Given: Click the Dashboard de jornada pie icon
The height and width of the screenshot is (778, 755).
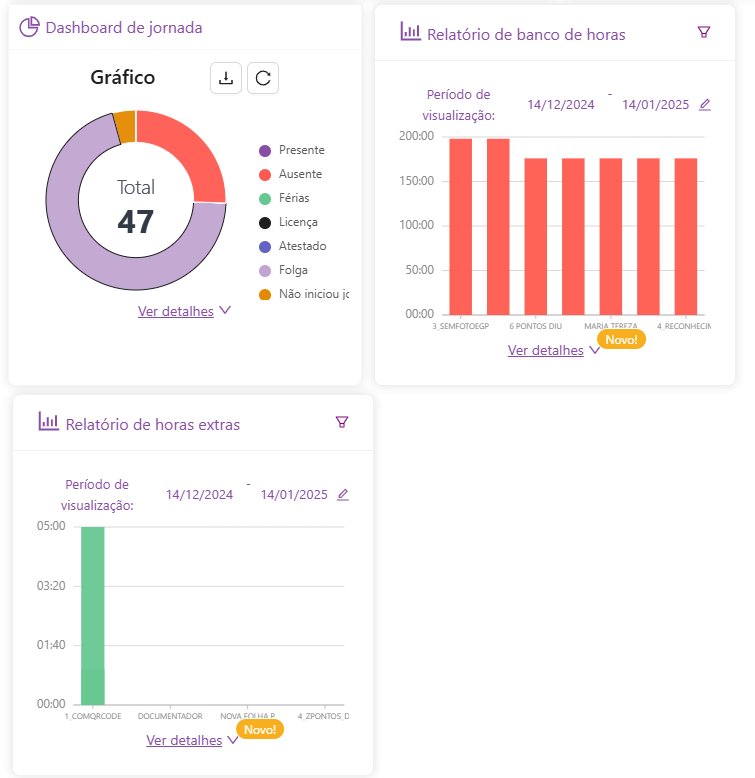Looking at the screenshot, I should 30,27.
